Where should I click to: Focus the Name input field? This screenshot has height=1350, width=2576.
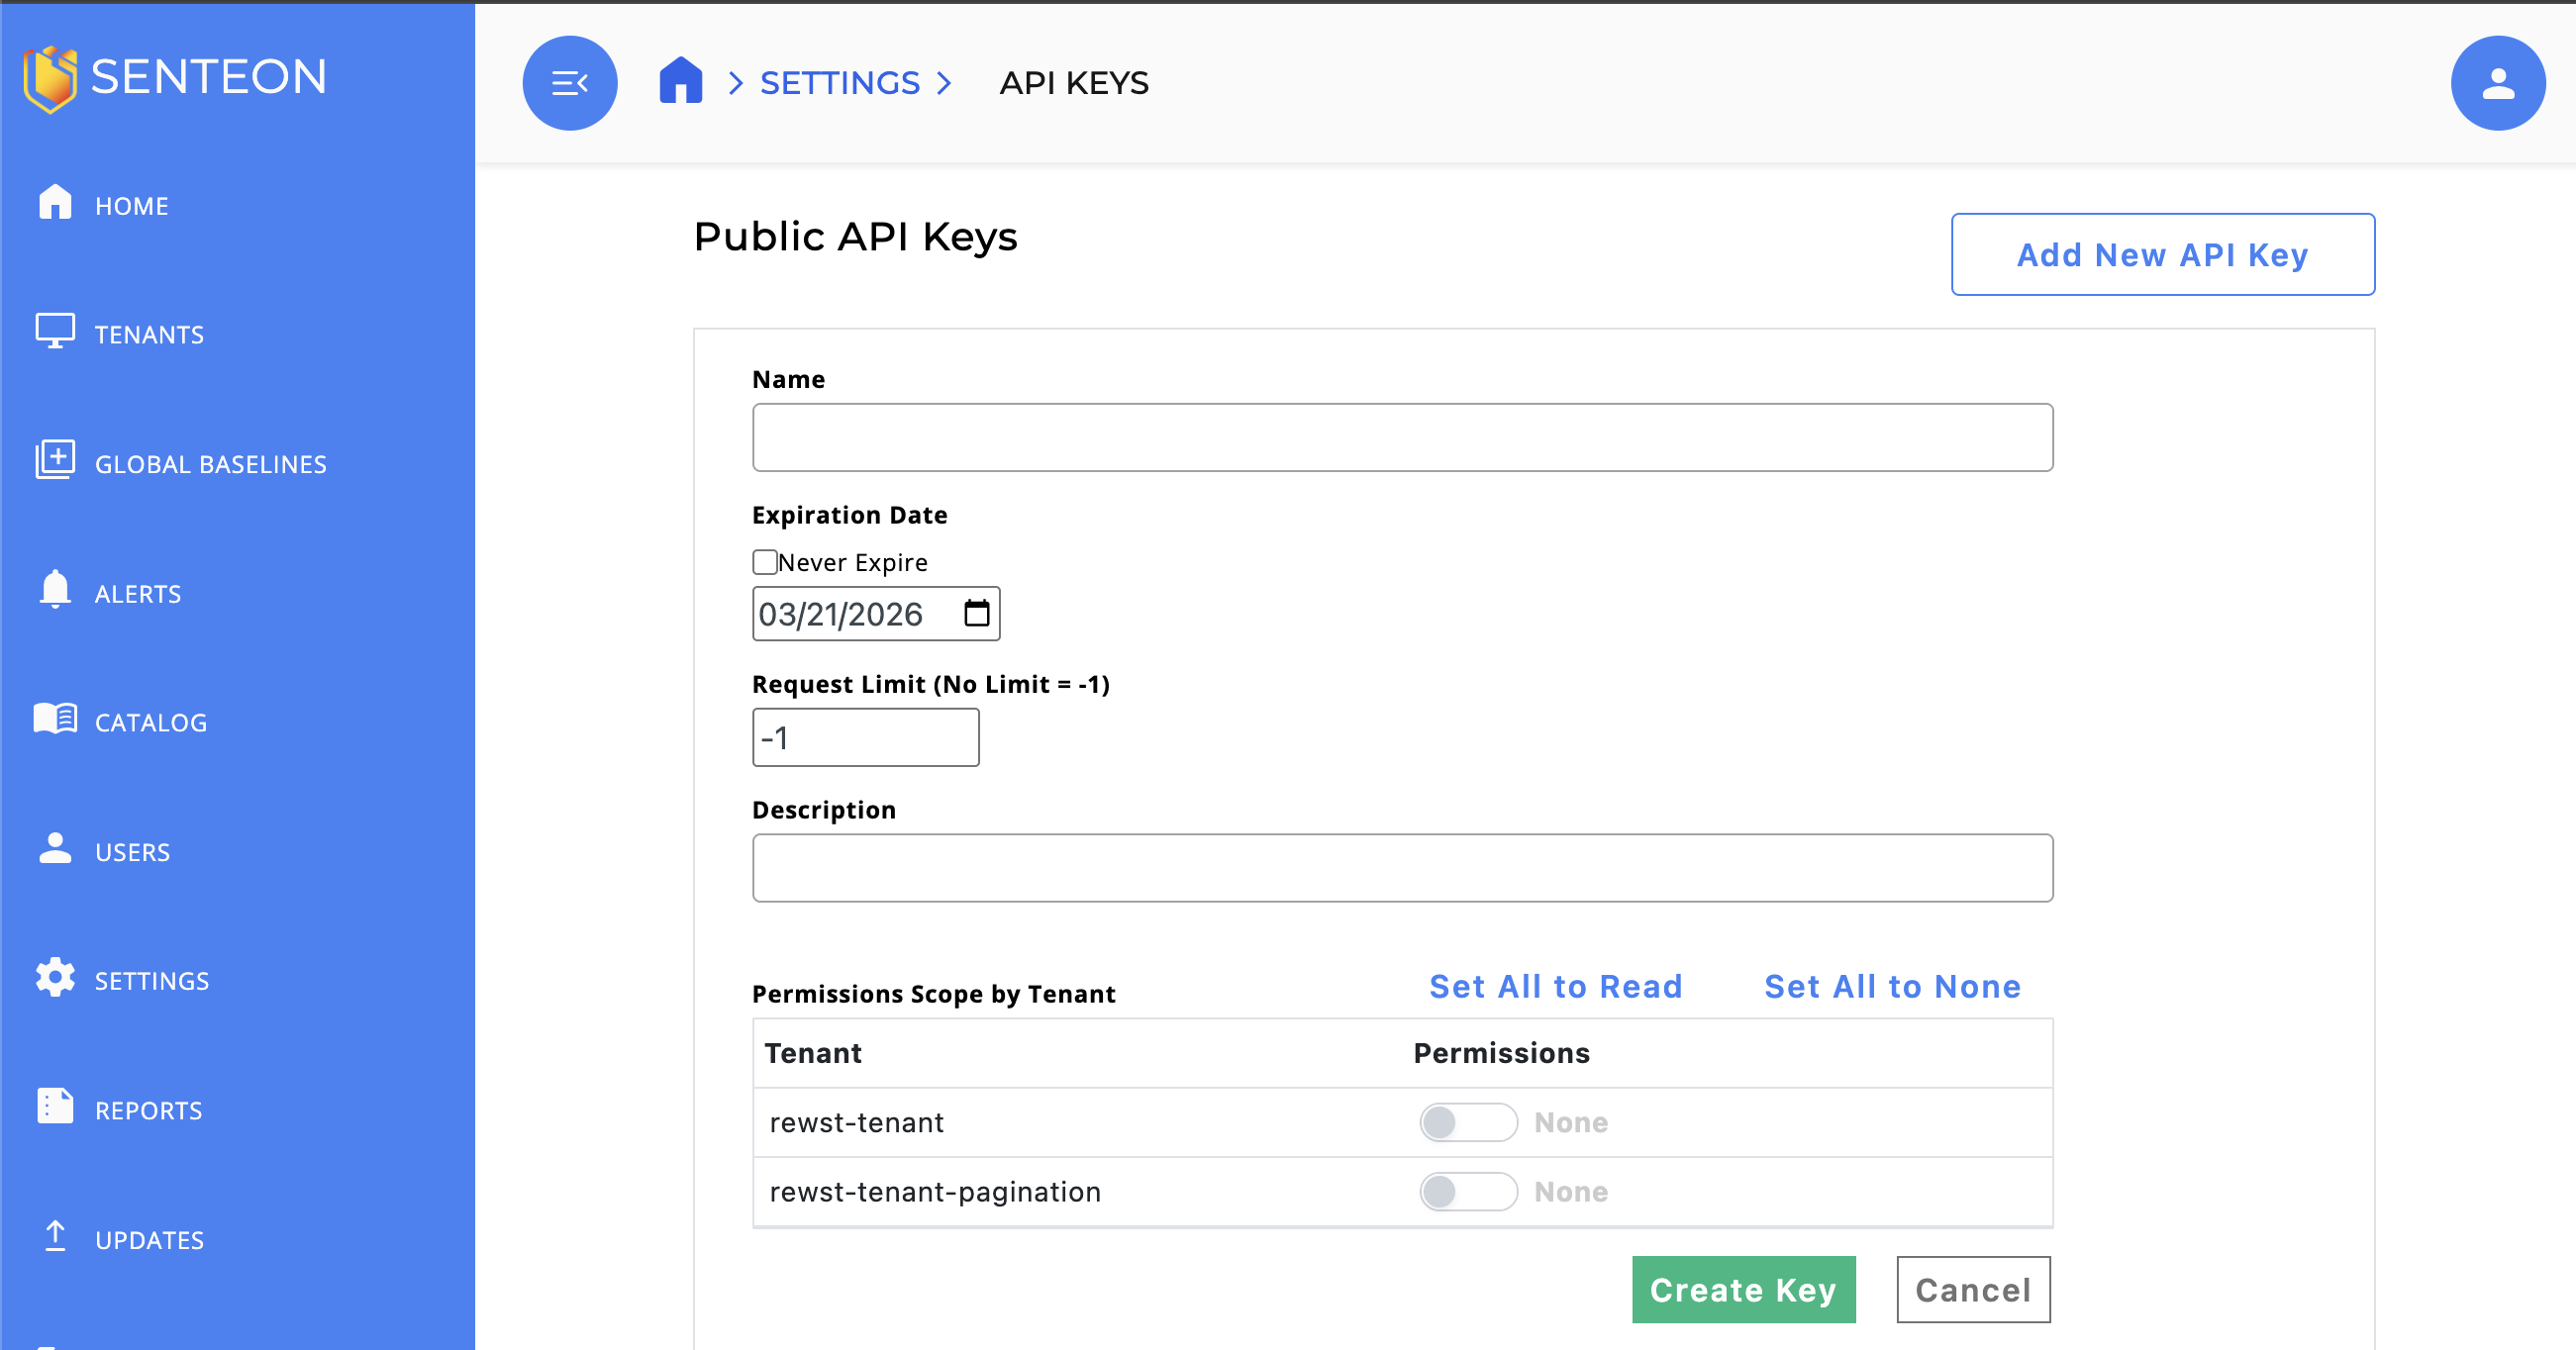coord(1402,438)
